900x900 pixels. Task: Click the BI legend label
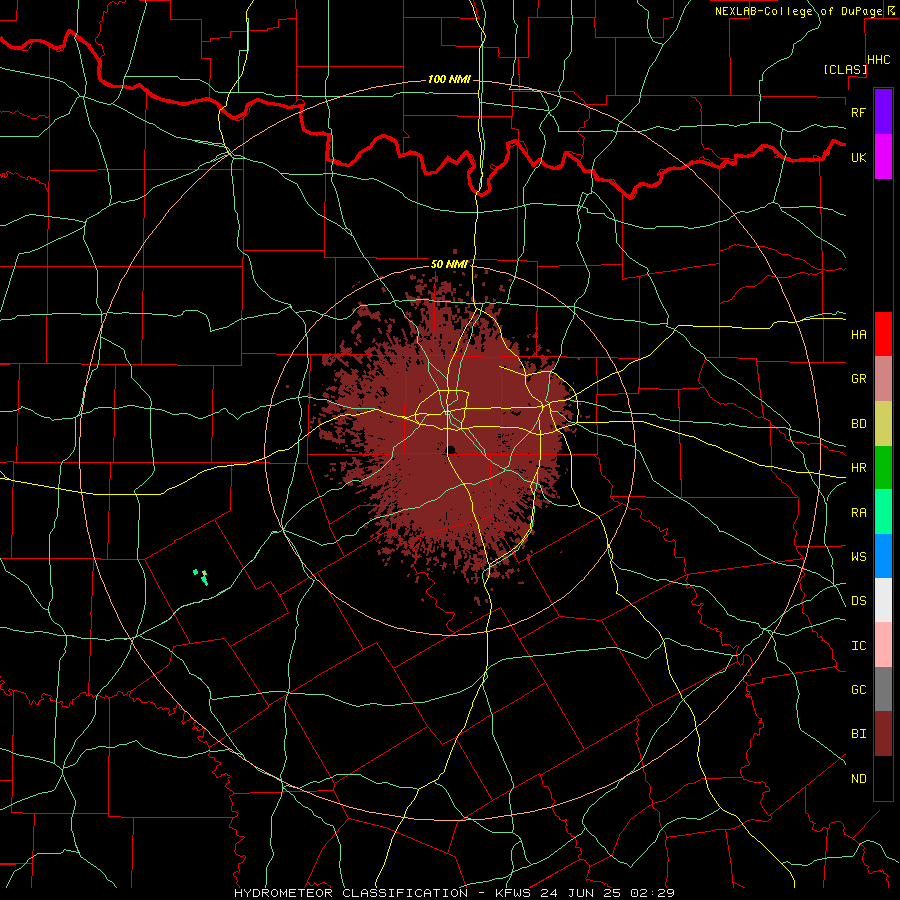click(x=858, y=734)
